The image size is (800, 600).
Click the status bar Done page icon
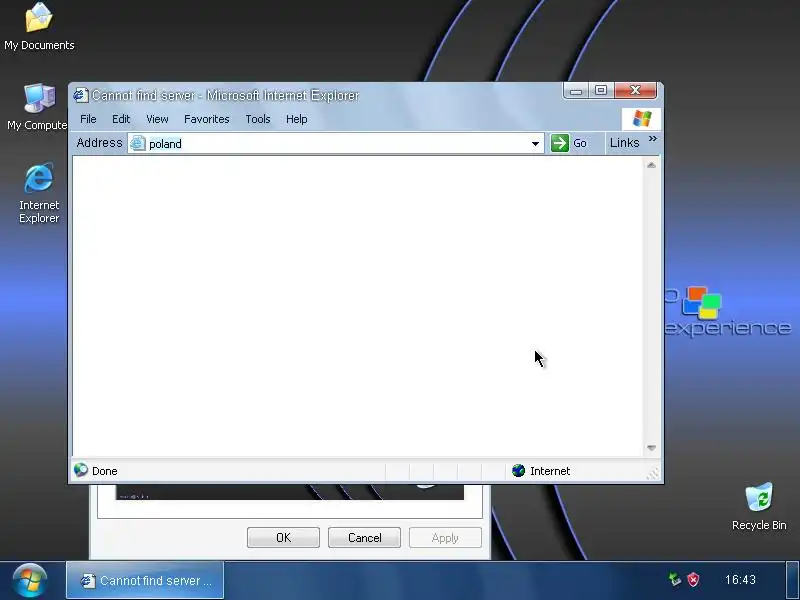point(81,470)
